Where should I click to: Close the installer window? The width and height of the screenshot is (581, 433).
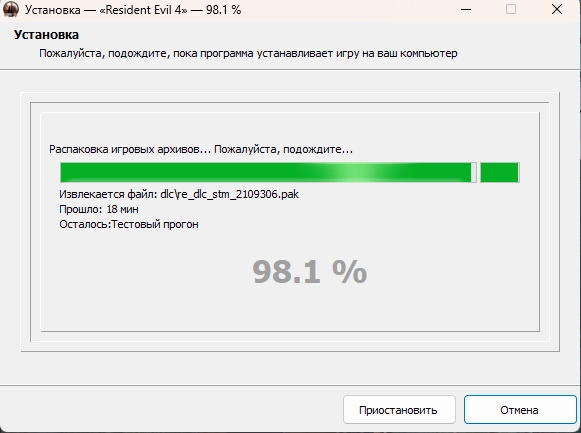557,9
